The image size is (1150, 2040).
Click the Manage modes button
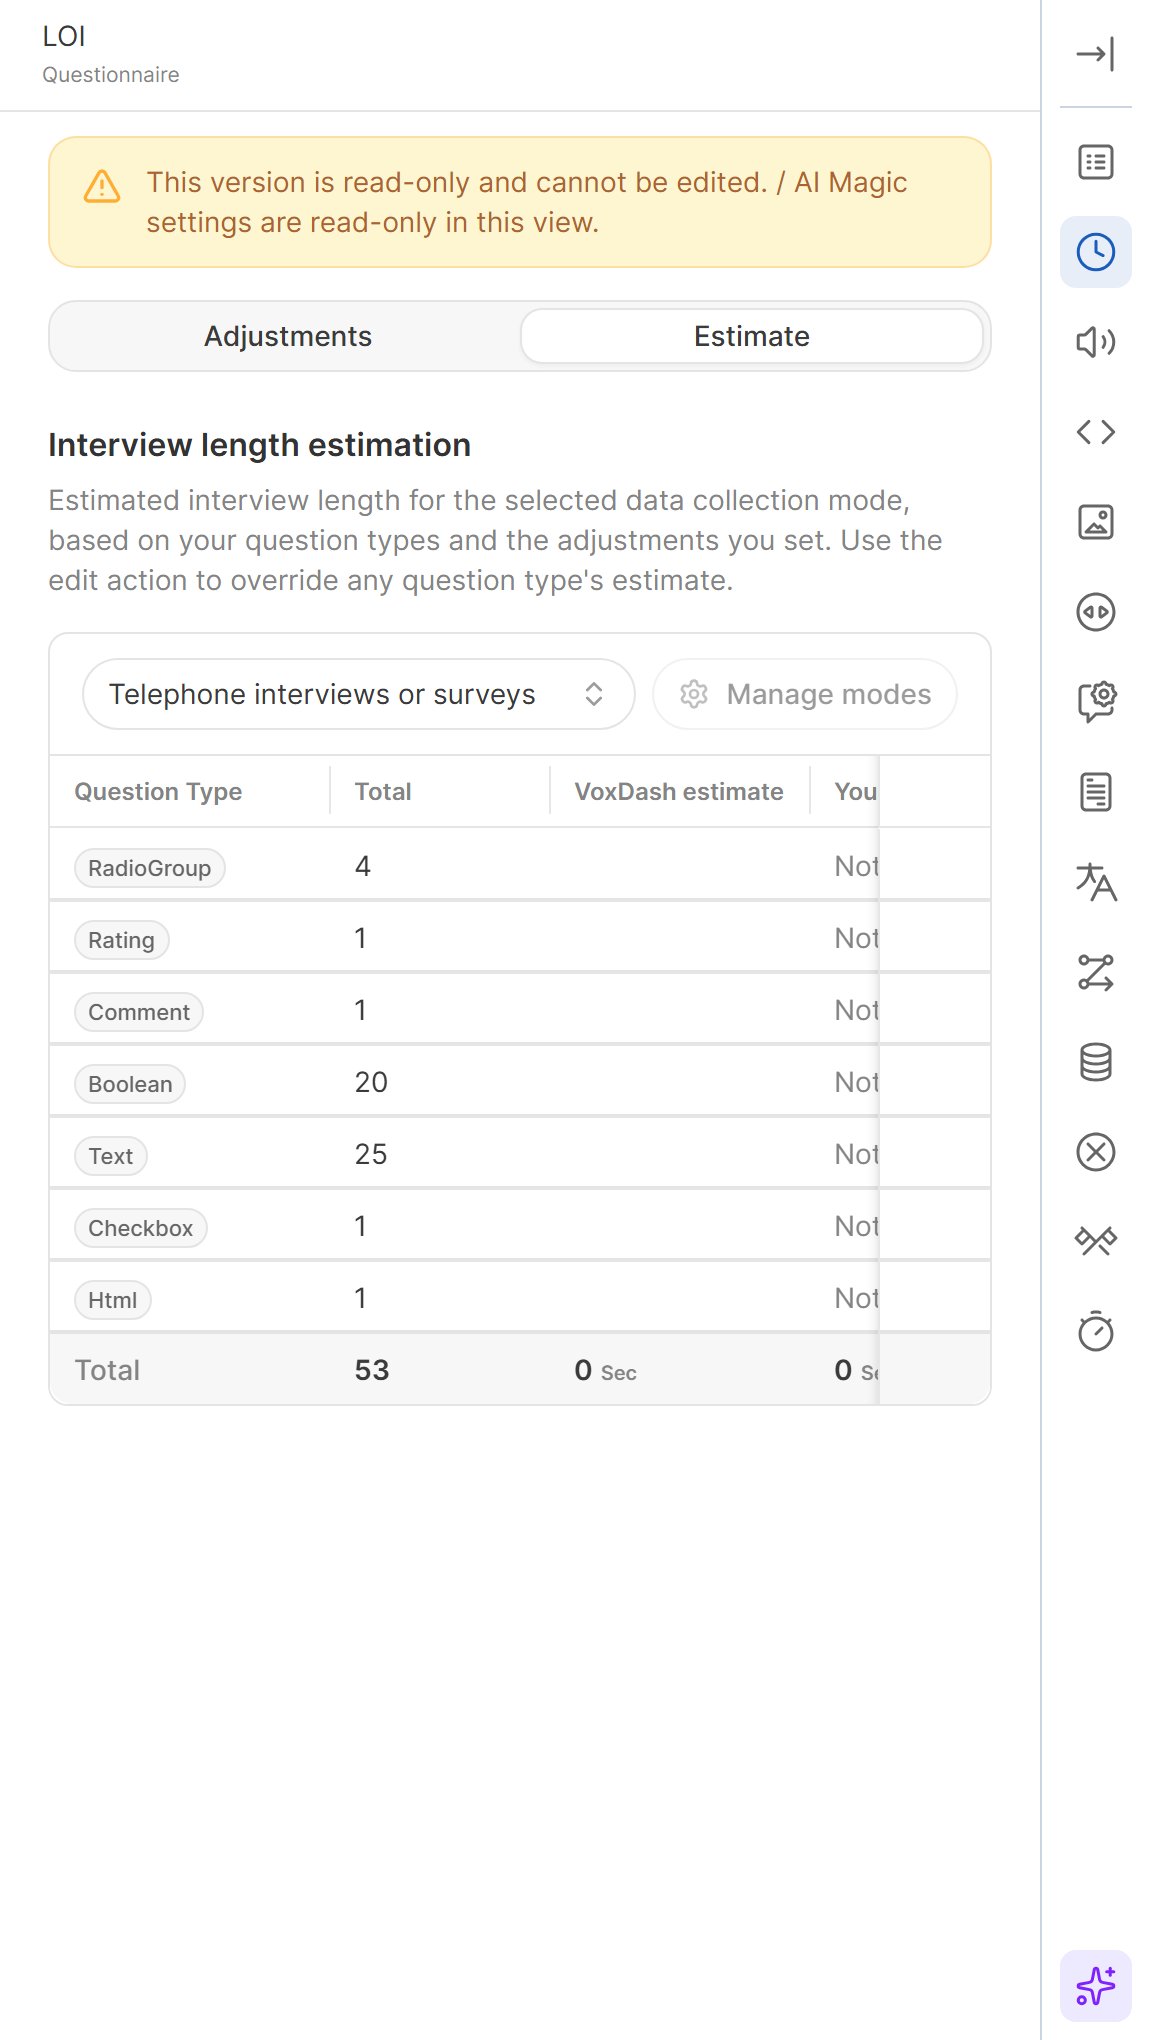coord(805,694)
